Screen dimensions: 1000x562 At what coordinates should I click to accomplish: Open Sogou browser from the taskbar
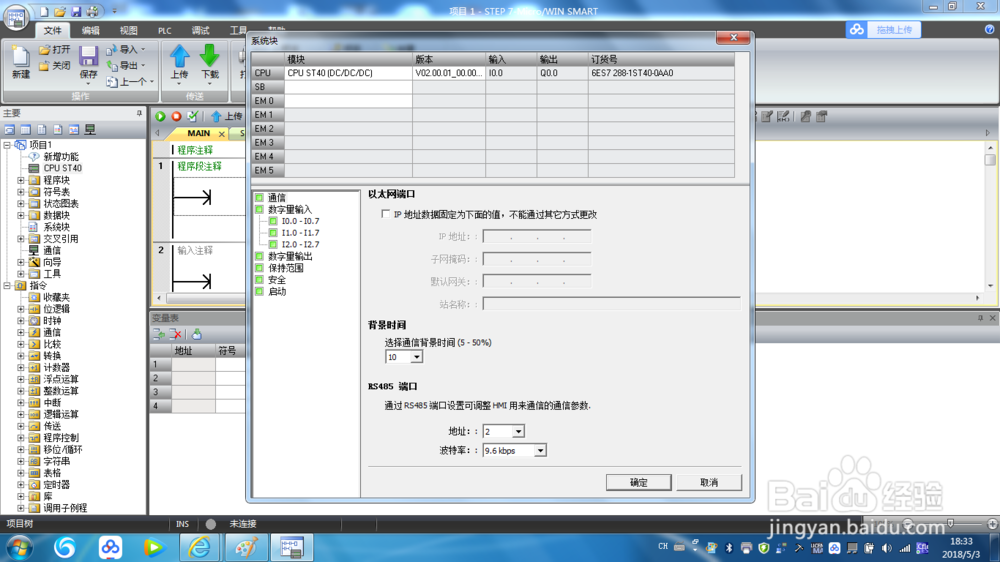click(x=64, y=547)
